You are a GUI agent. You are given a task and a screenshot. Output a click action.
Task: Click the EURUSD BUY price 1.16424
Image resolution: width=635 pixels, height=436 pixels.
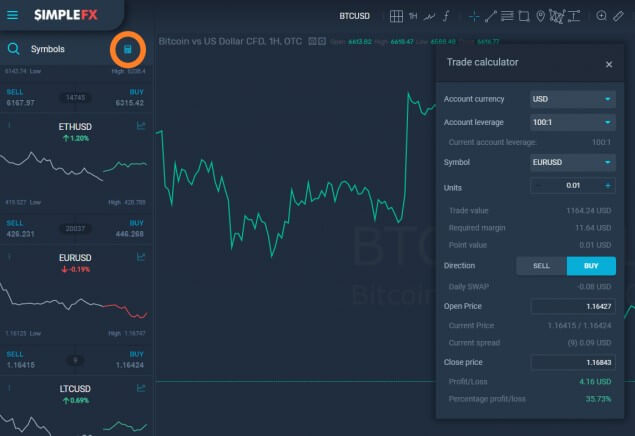pos(130,365)
